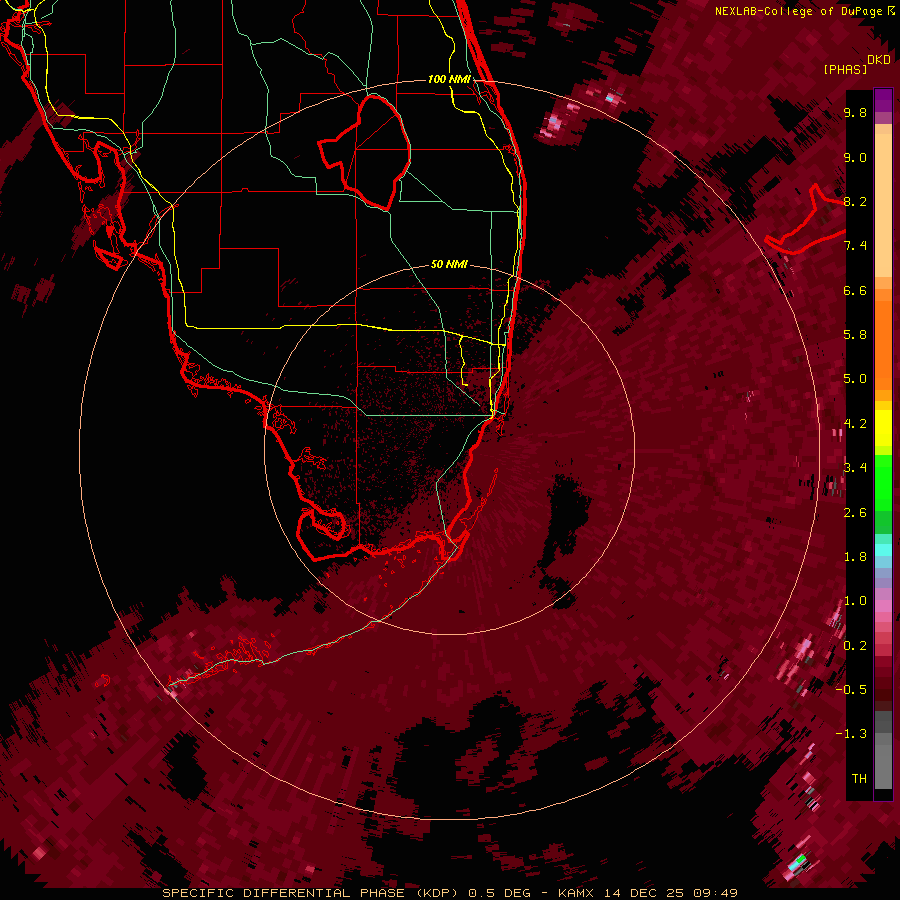Click the green color bar segment beside 3.4
The image size is (900, 900).
click(x=883, y=482)
